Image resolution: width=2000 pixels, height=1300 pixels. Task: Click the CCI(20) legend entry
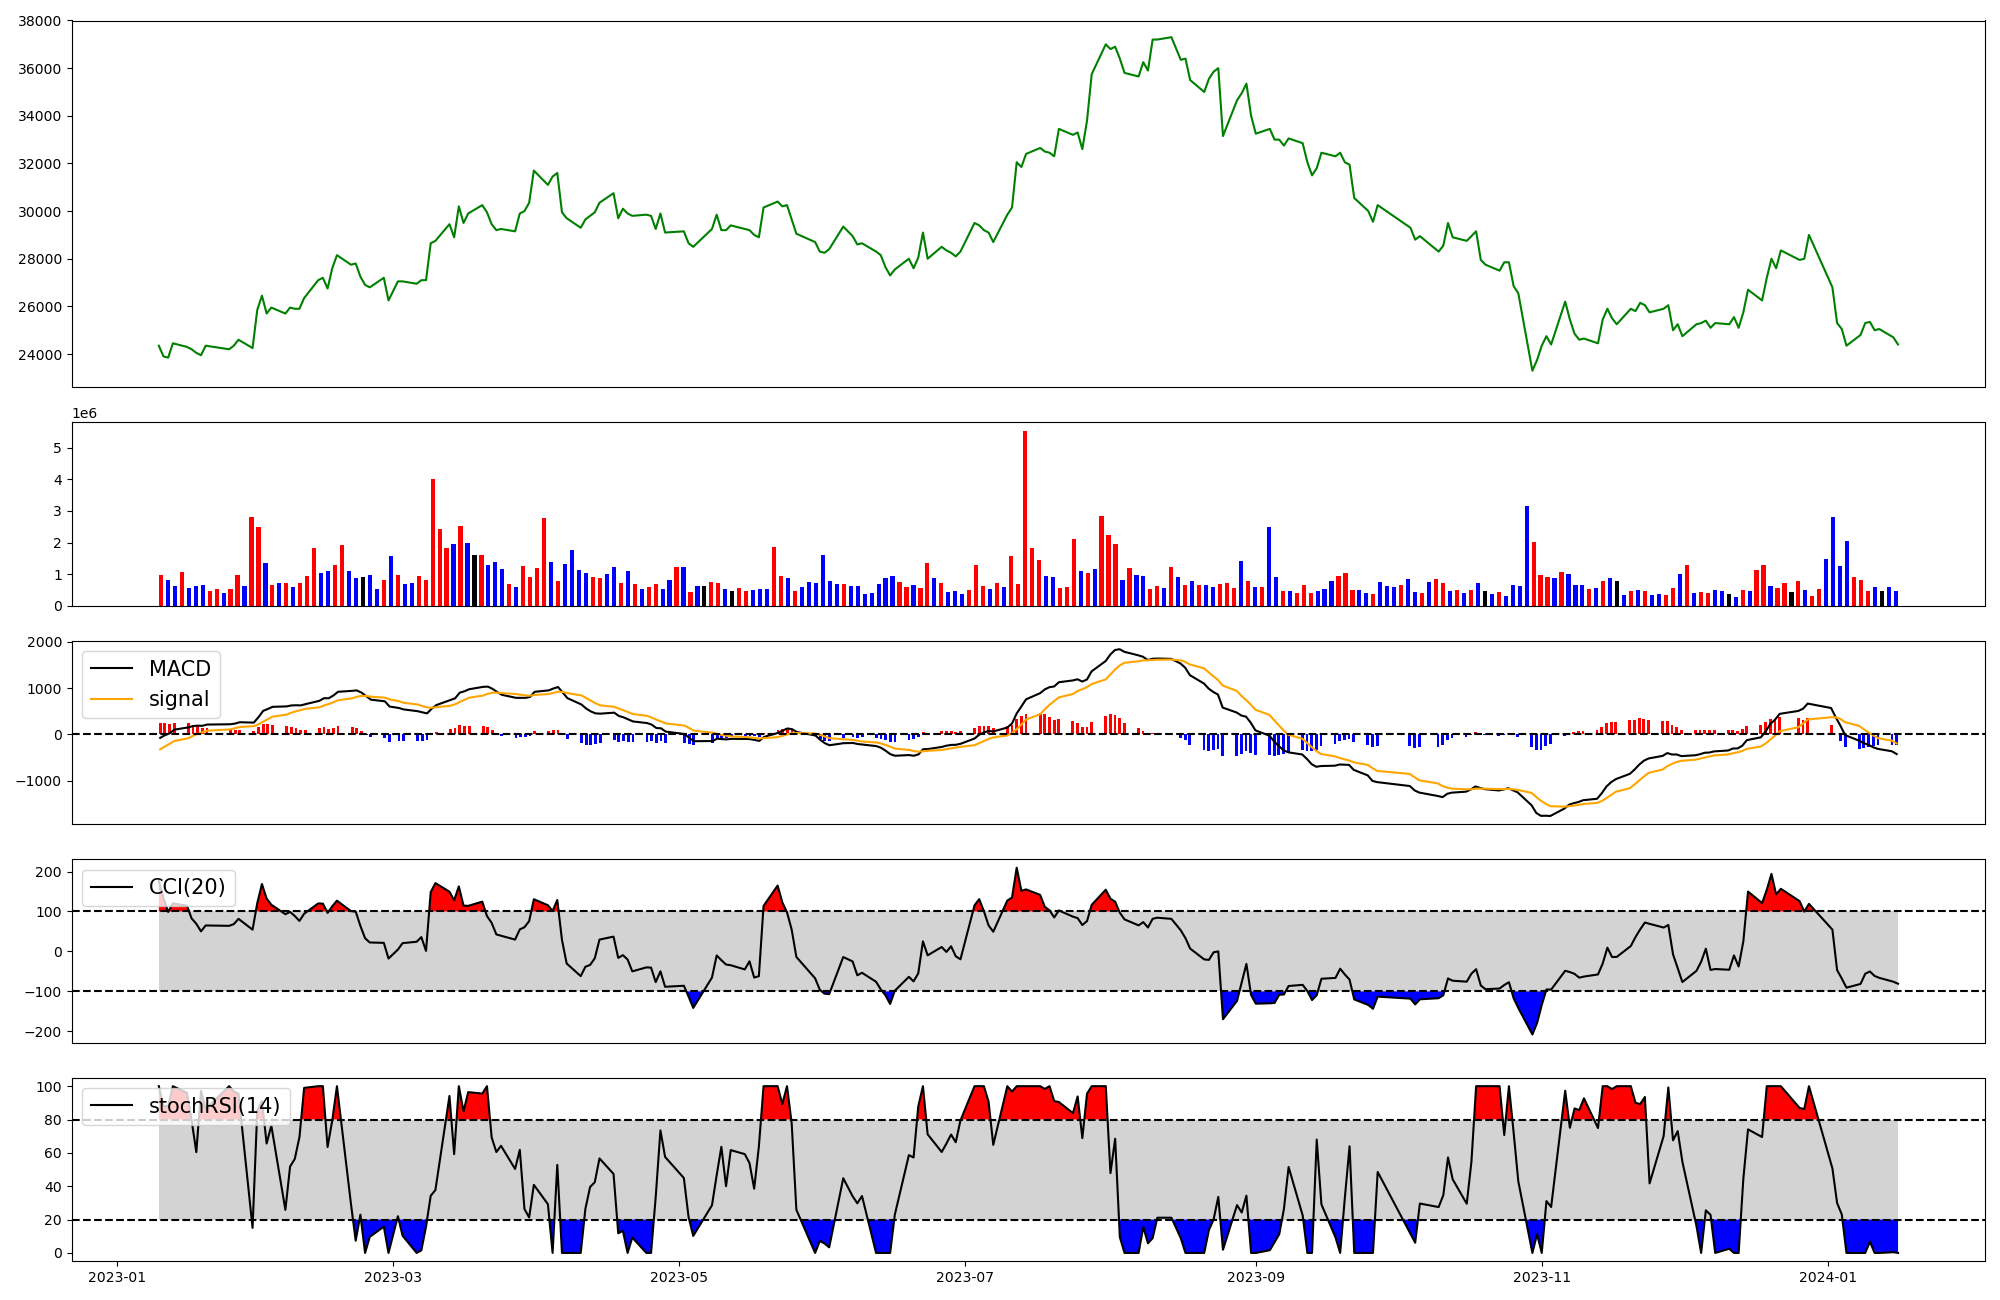coord(187,887)
